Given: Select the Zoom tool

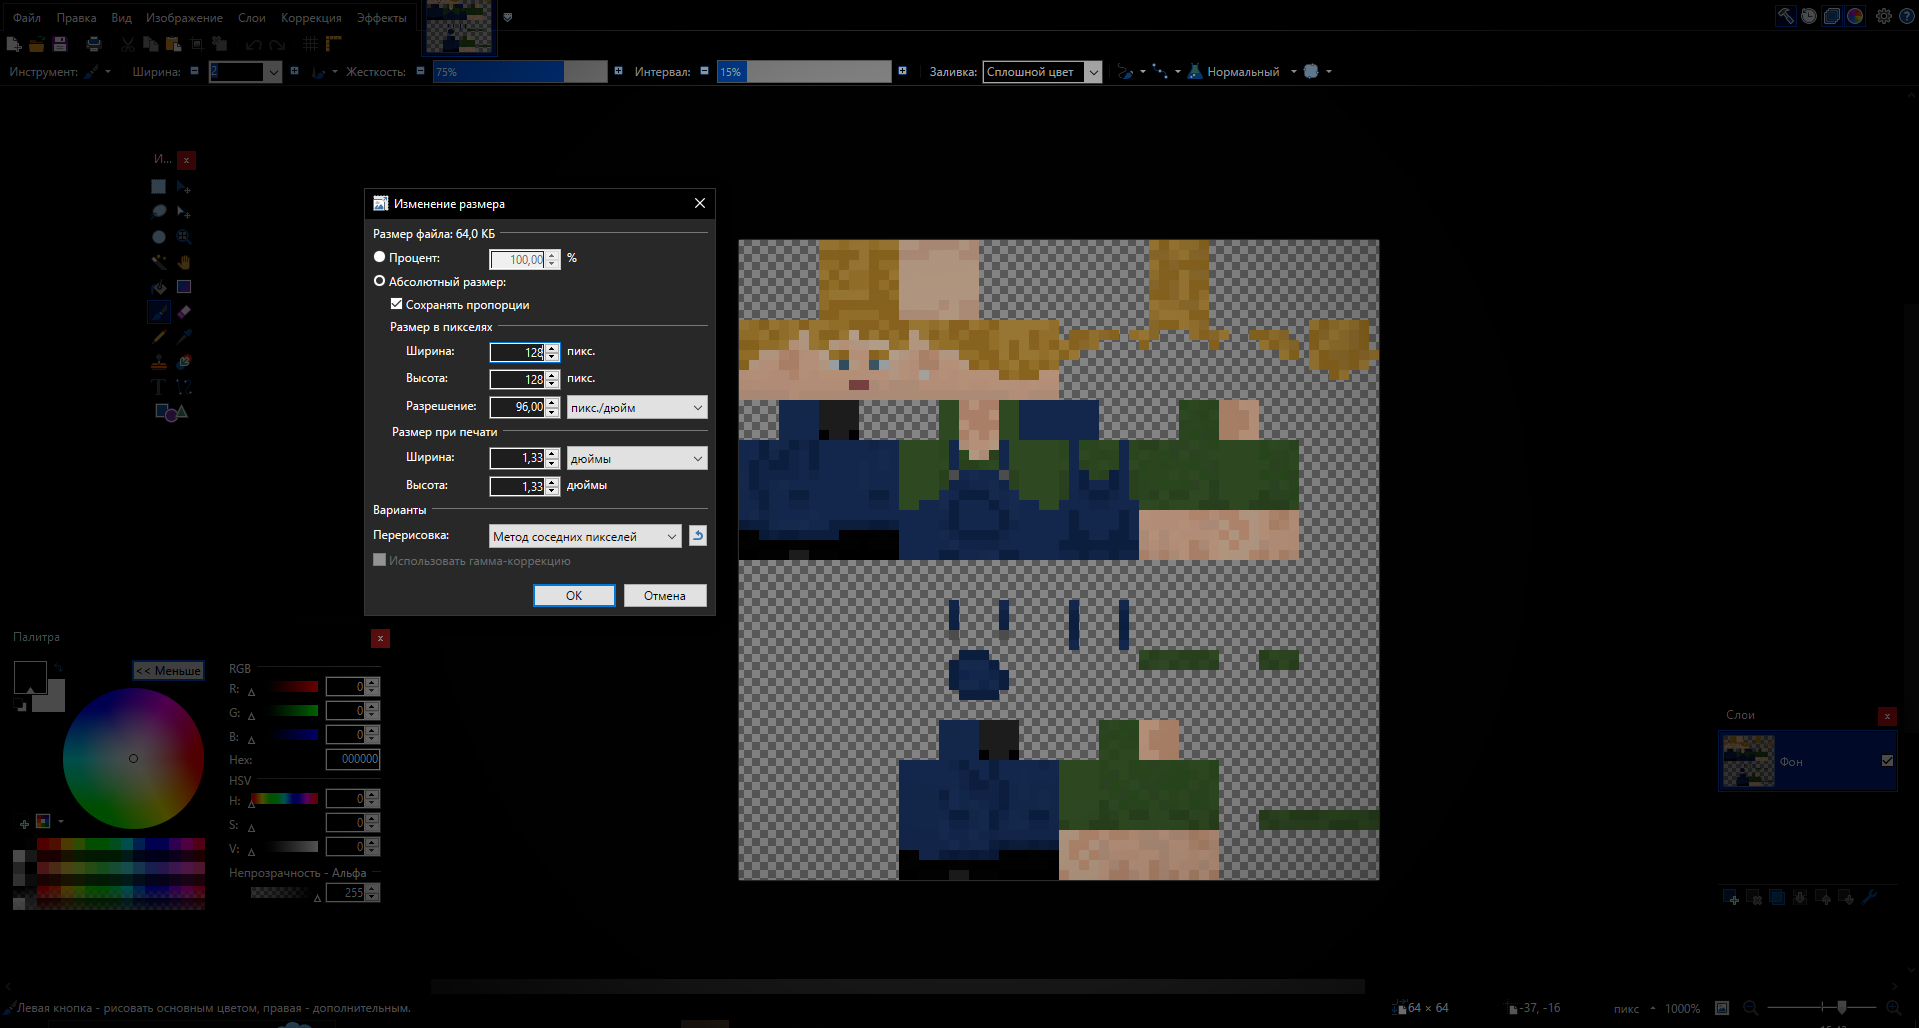Looking at the screenshot, I should coord(184,237).
